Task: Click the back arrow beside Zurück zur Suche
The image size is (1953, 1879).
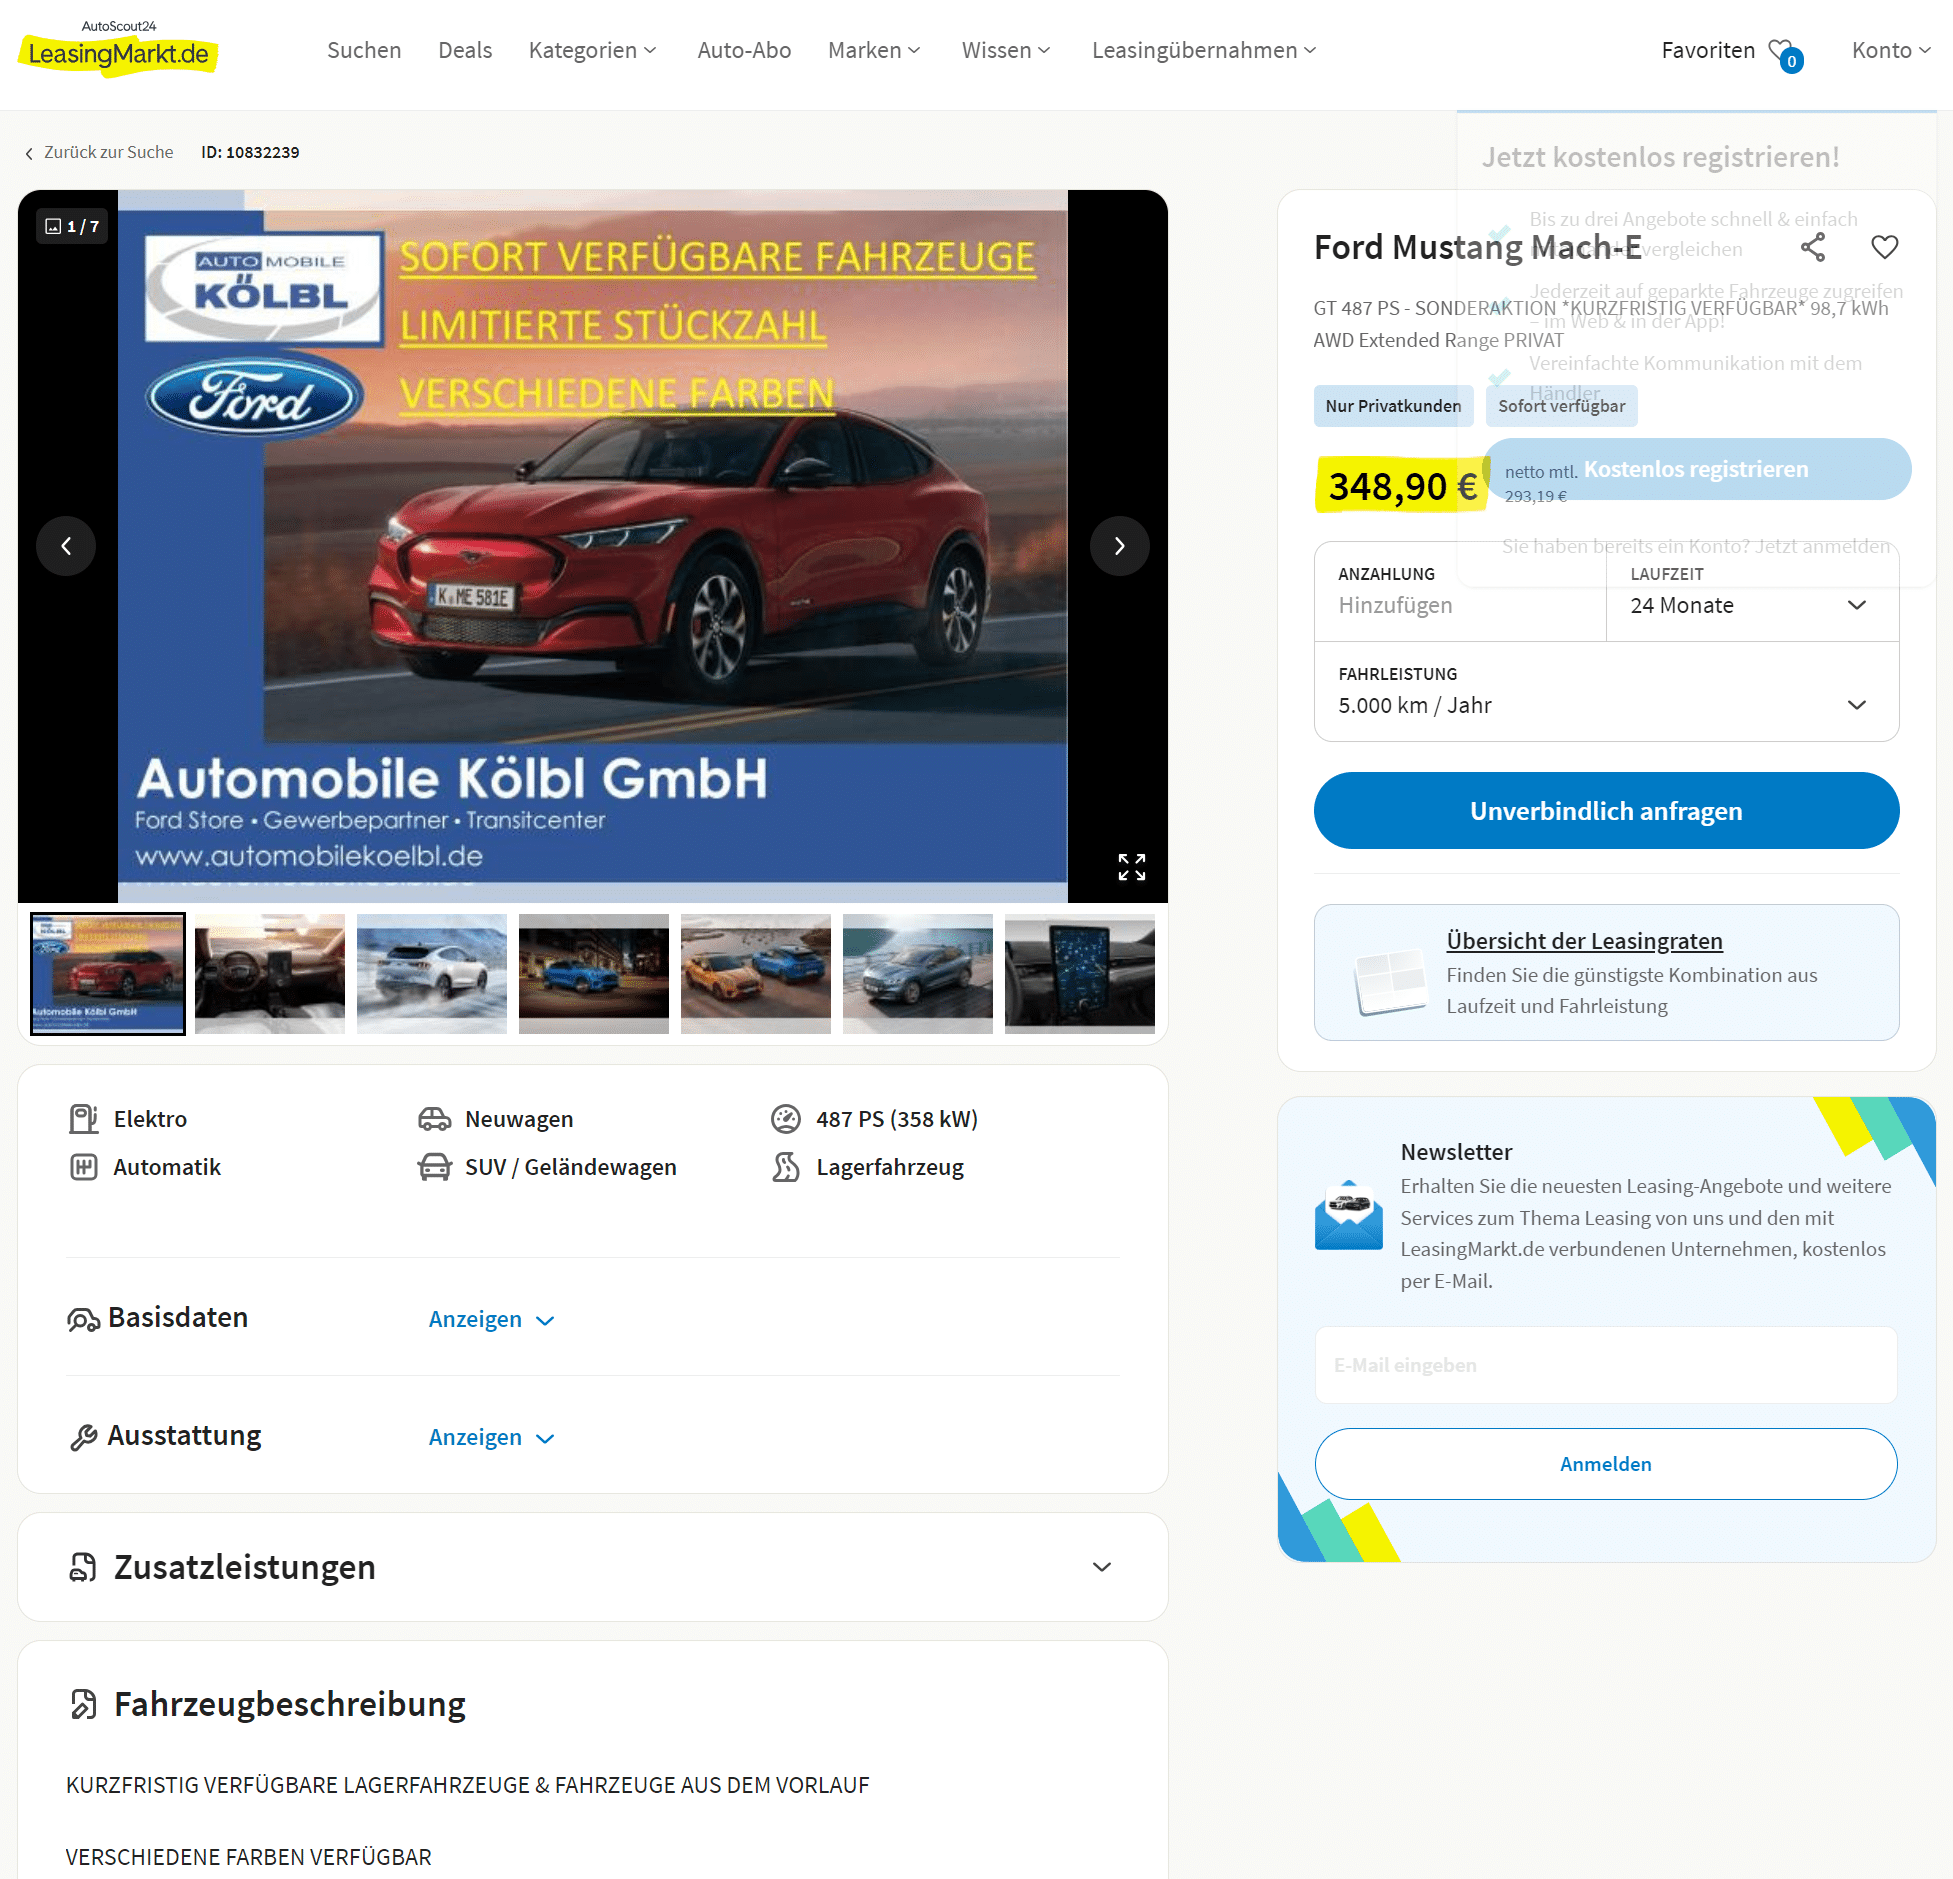Action: coord(29,153)
